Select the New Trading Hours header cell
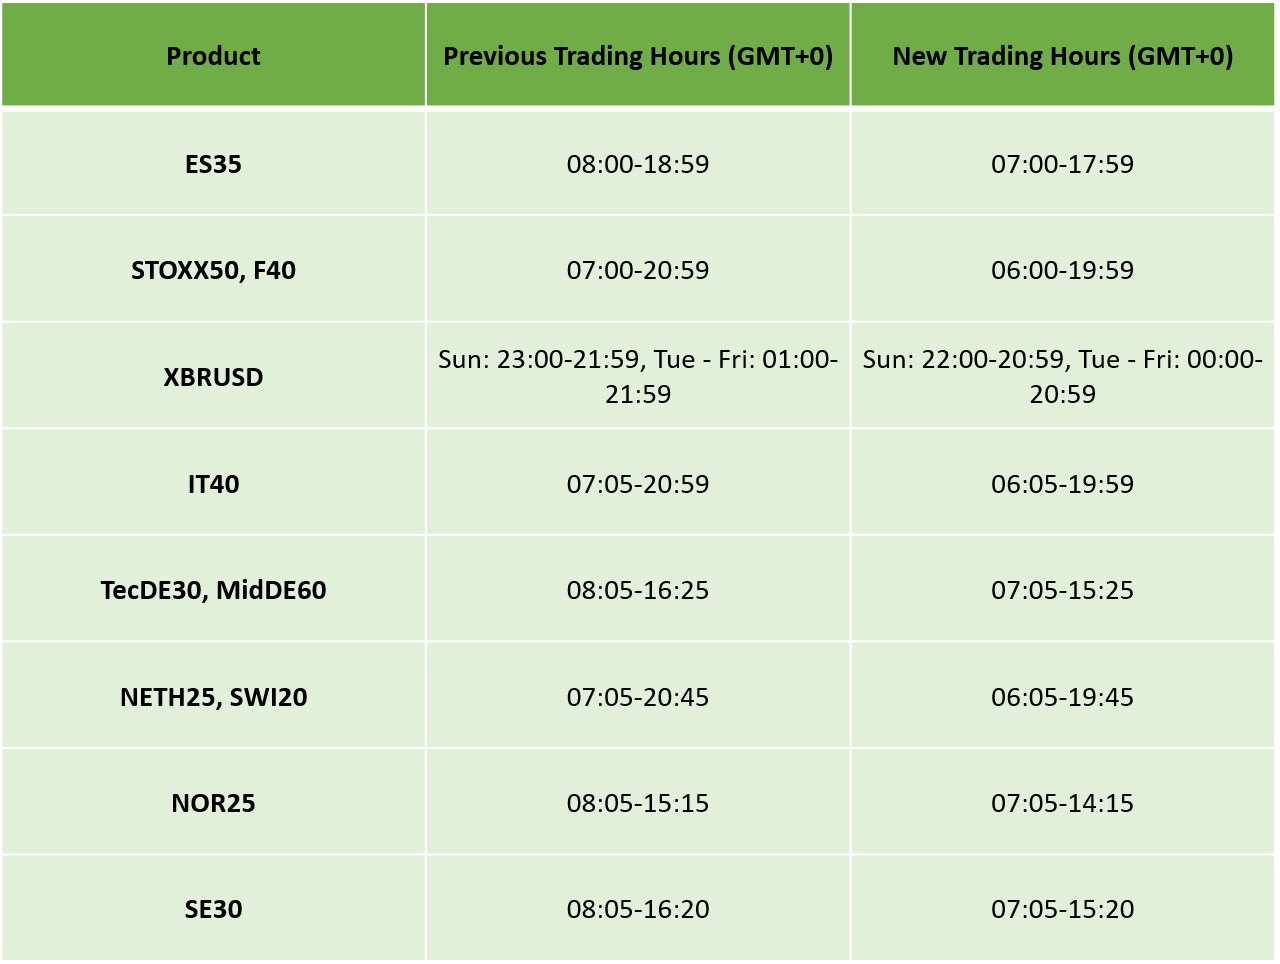 click(x=1063, y=55)
